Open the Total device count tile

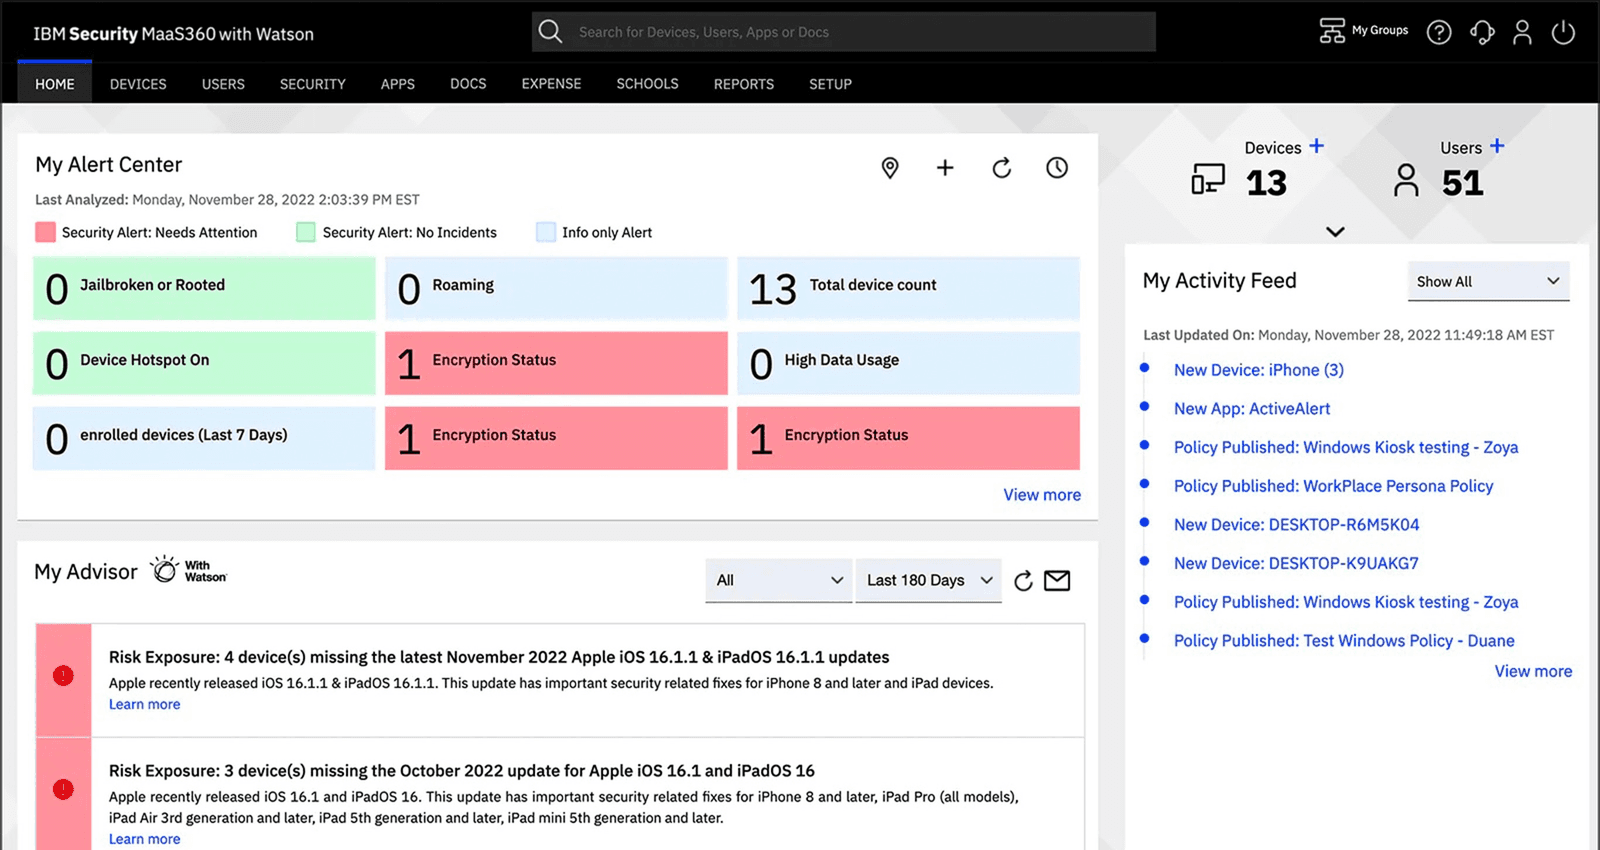click(908, 288)
